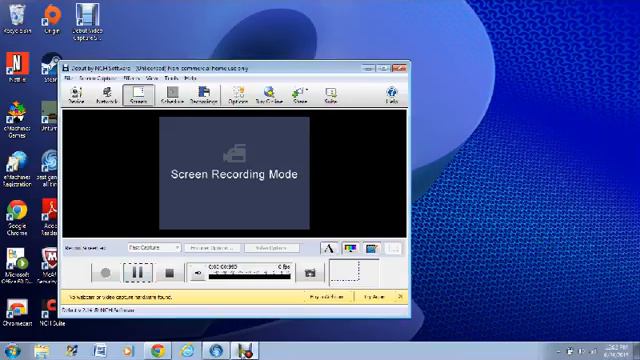Select the Netflix desktop icon
The height and width of the screenshot is (360, 640).
tap(17, 67)
